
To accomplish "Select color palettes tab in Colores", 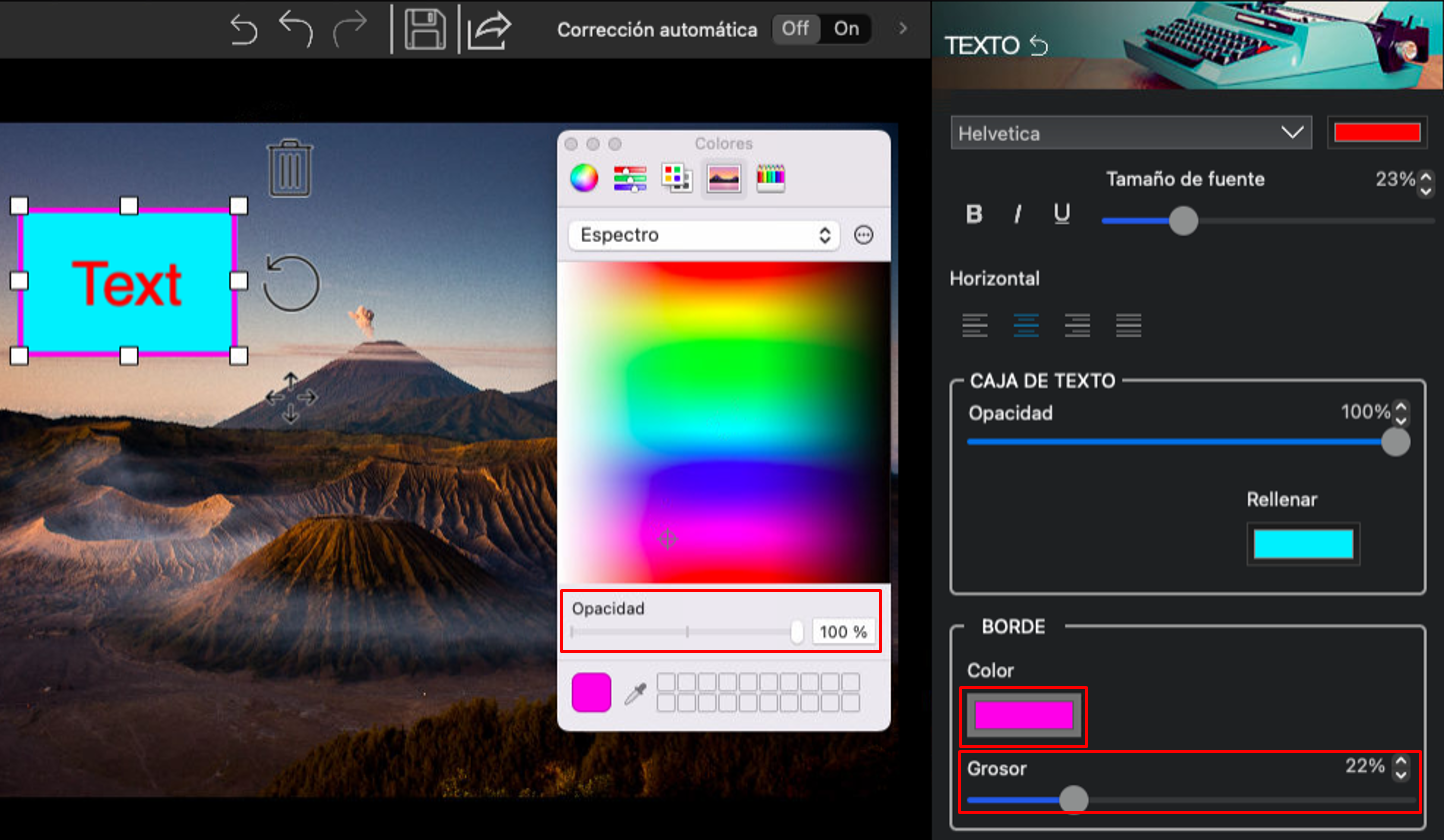I will (677, 178).
